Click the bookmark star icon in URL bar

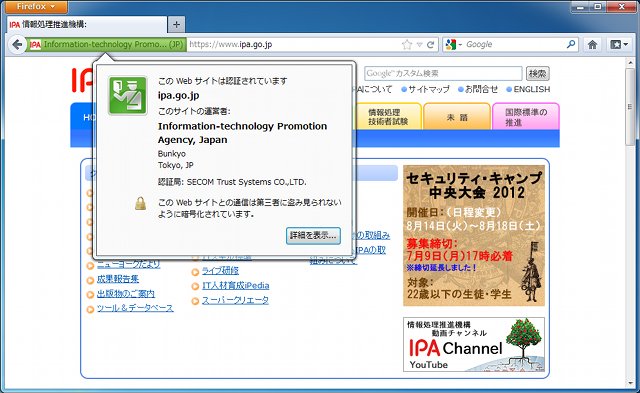[407, 44]
